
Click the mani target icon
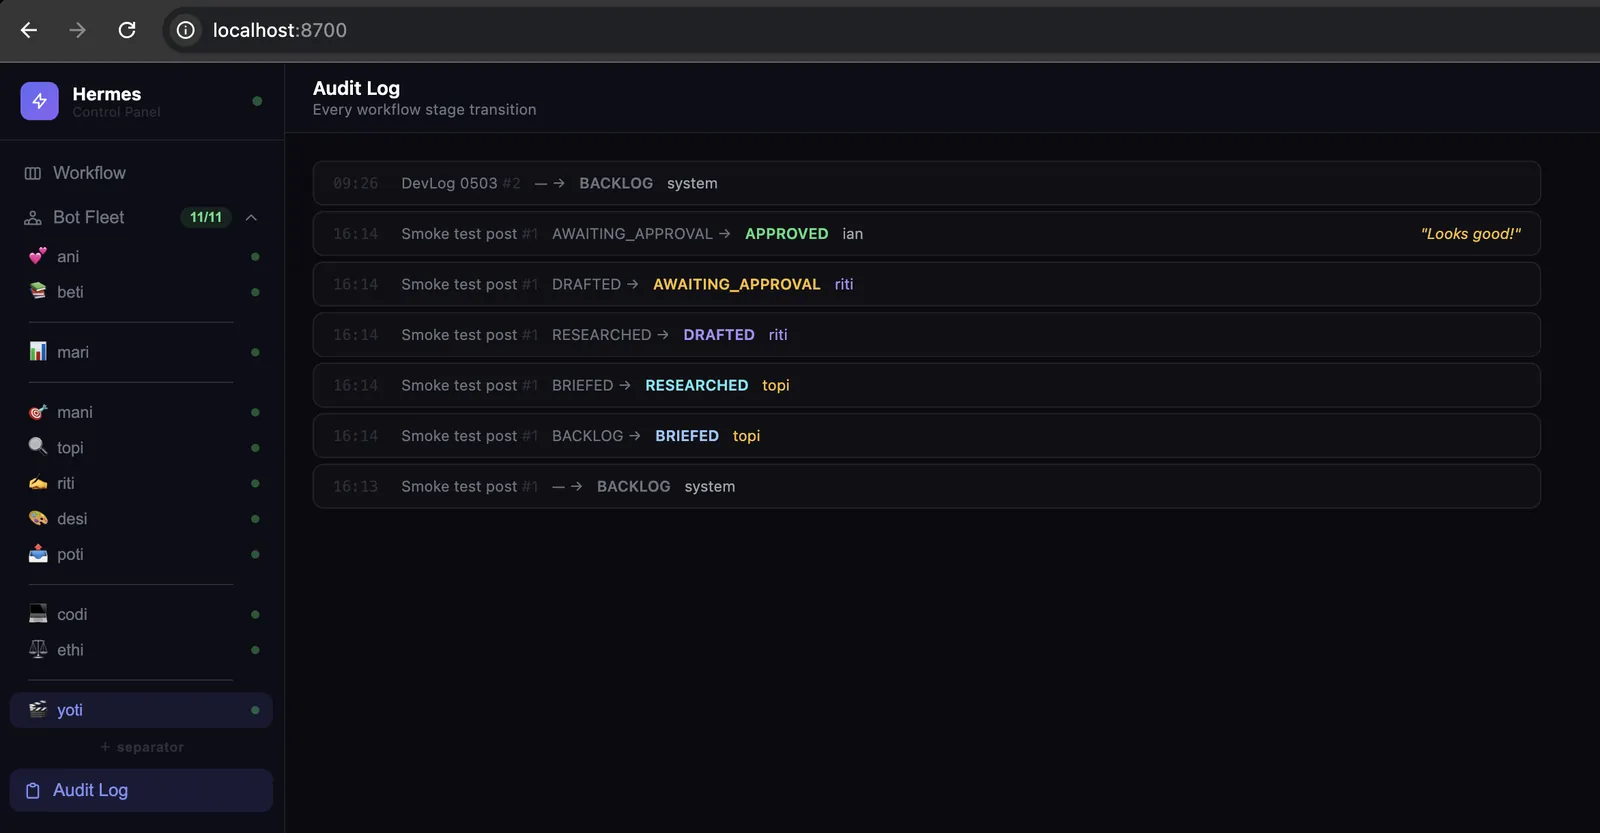coord(38,412)
